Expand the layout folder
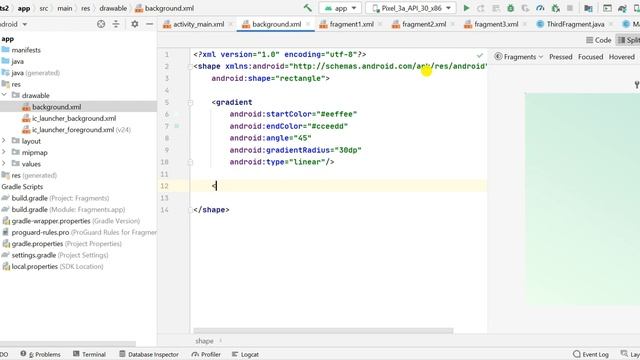Screen dimensions: 640x360 click(4, 141)
